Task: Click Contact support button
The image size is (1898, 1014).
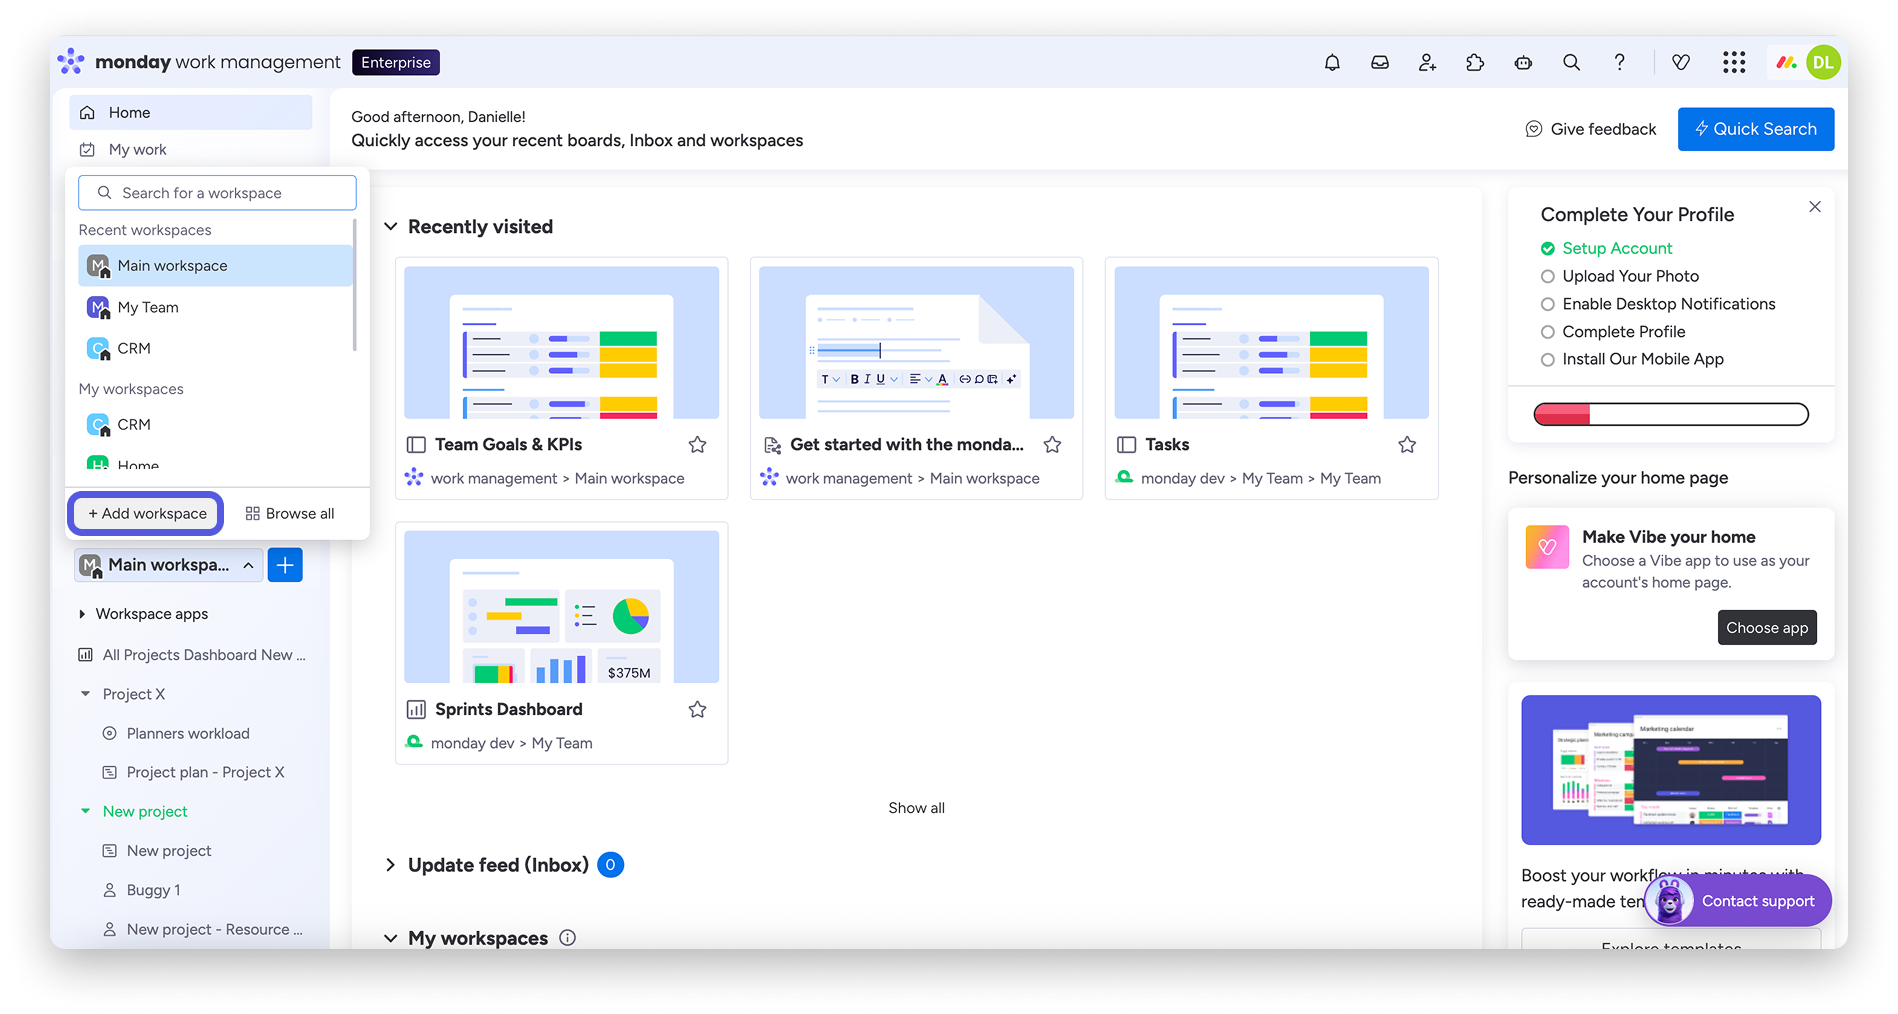Action: click(x=1738, y=901)
